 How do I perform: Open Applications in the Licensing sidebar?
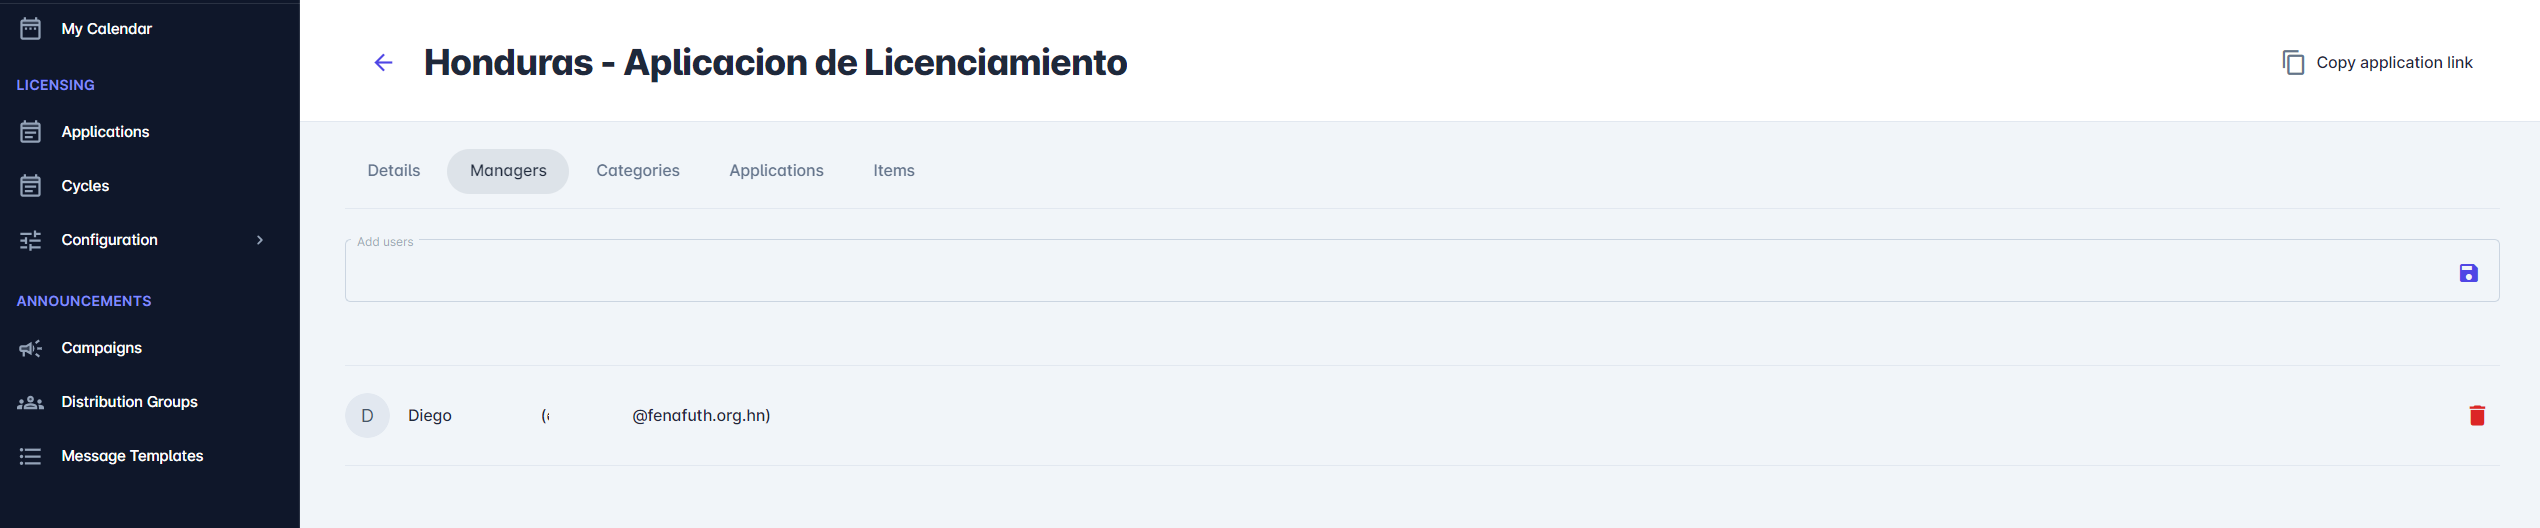(x=105, y=132)
